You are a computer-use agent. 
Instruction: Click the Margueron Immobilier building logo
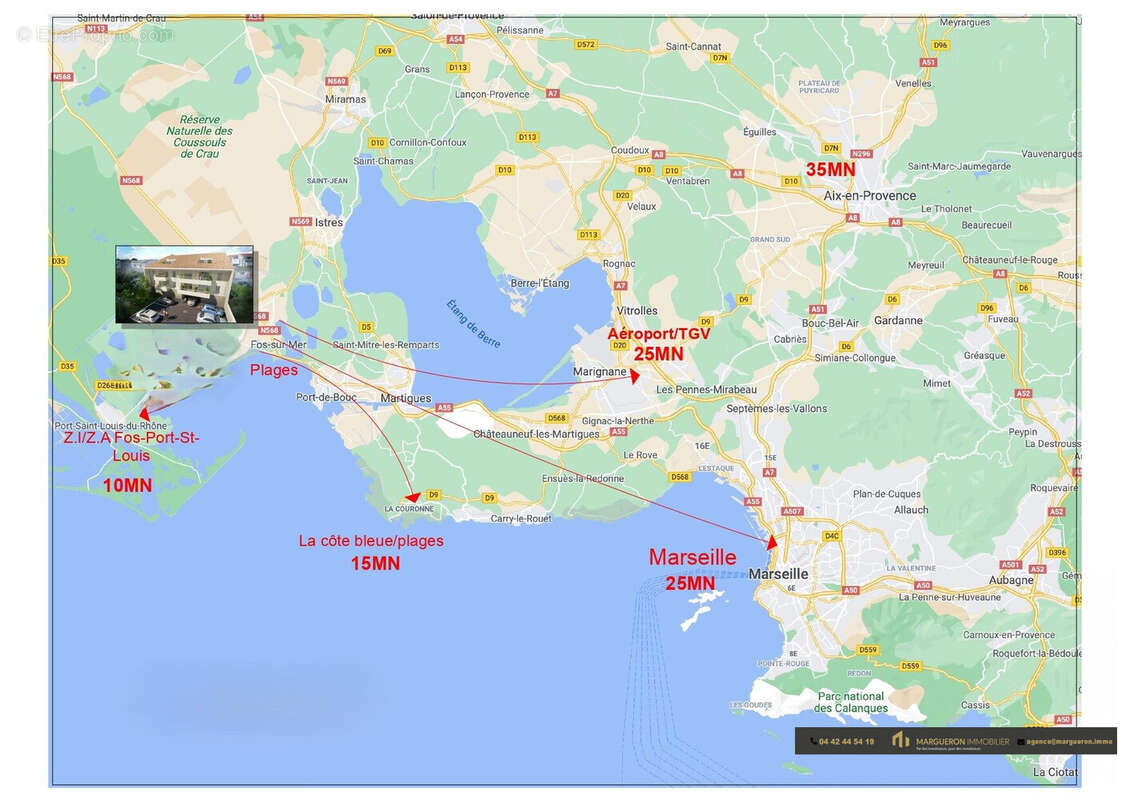901,741
